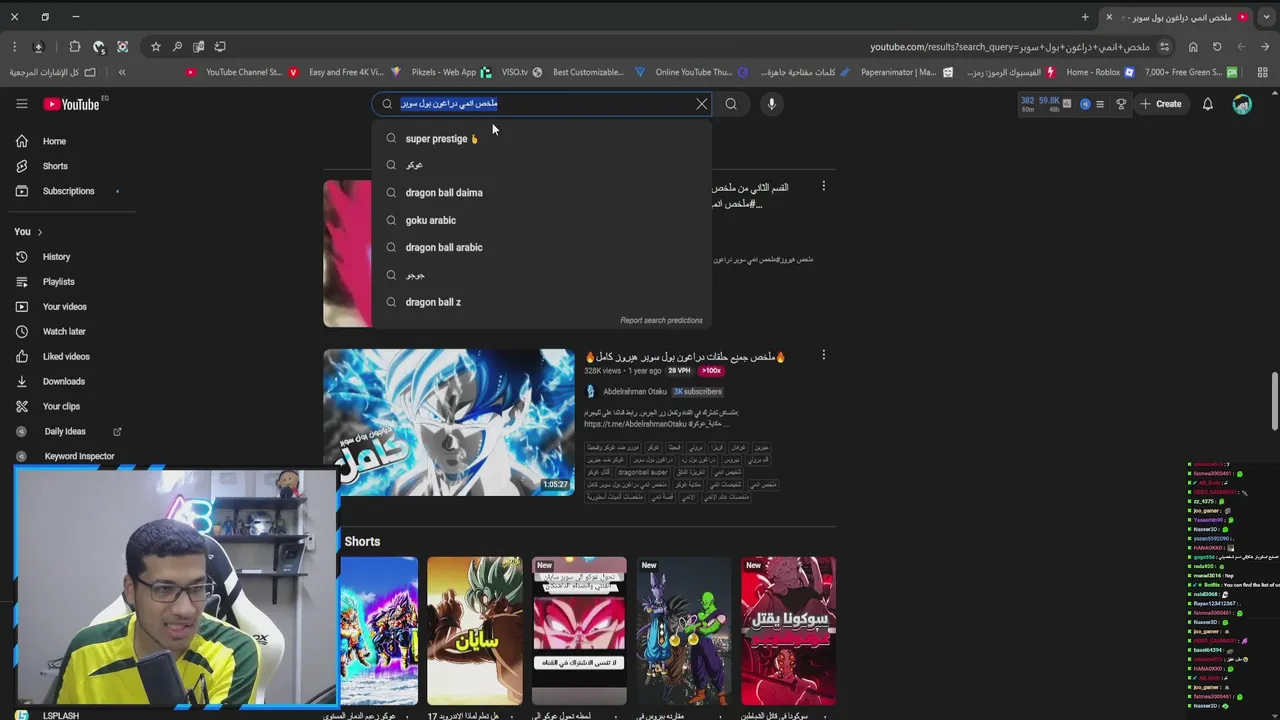Open a new browser tab
Image resolution: width=1280 pixels, height=720 pixels.
click(x=1085, y=17)
